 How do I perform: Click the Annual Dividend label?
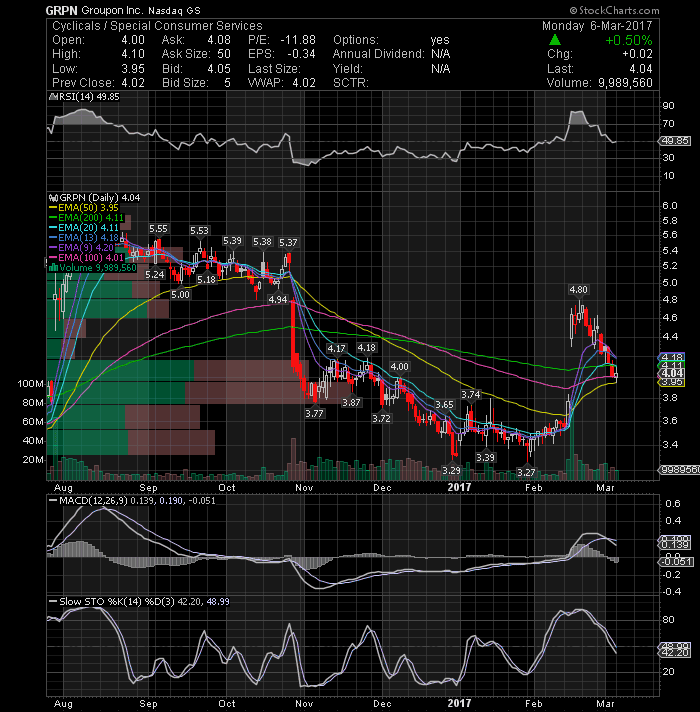[x=379, y=54]
